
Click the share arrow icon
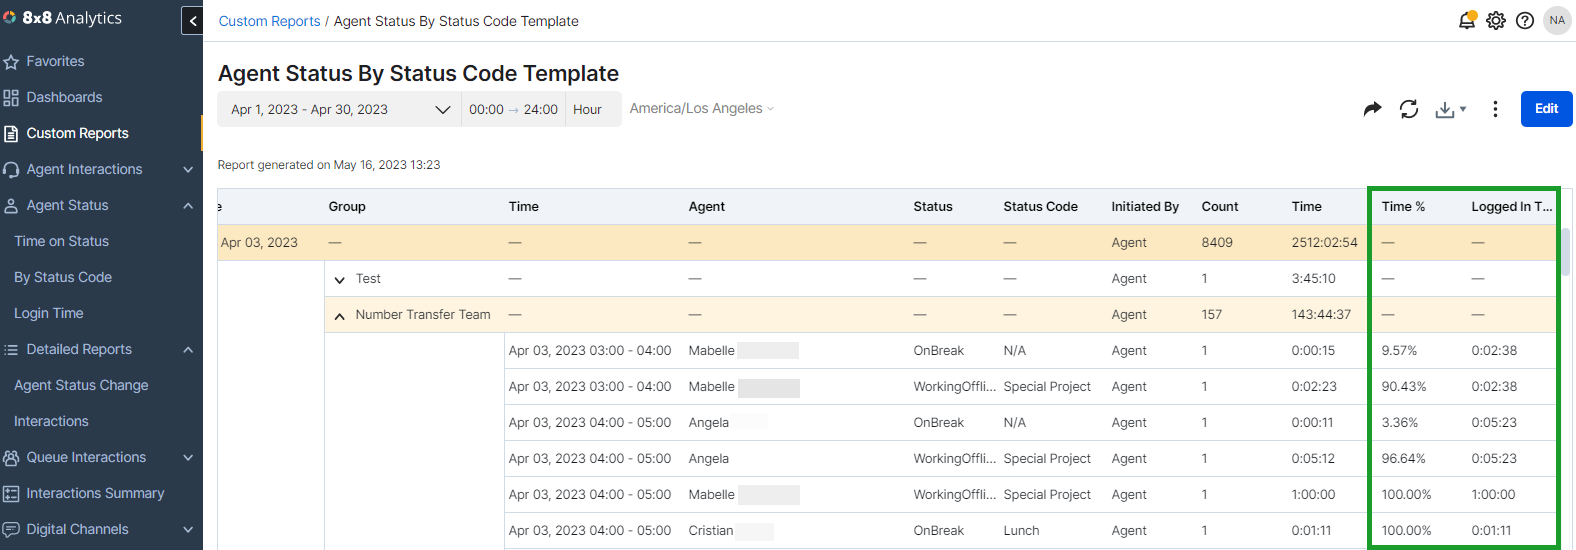pos(1372,109)
